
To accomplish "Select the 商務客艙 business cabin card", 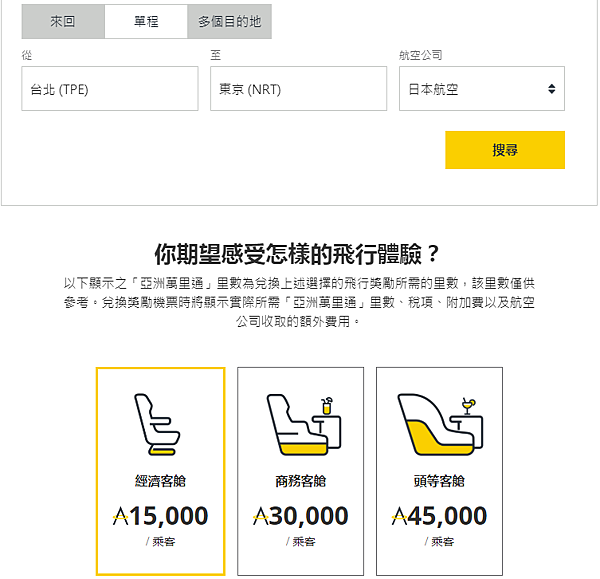I will coord(300,471).
